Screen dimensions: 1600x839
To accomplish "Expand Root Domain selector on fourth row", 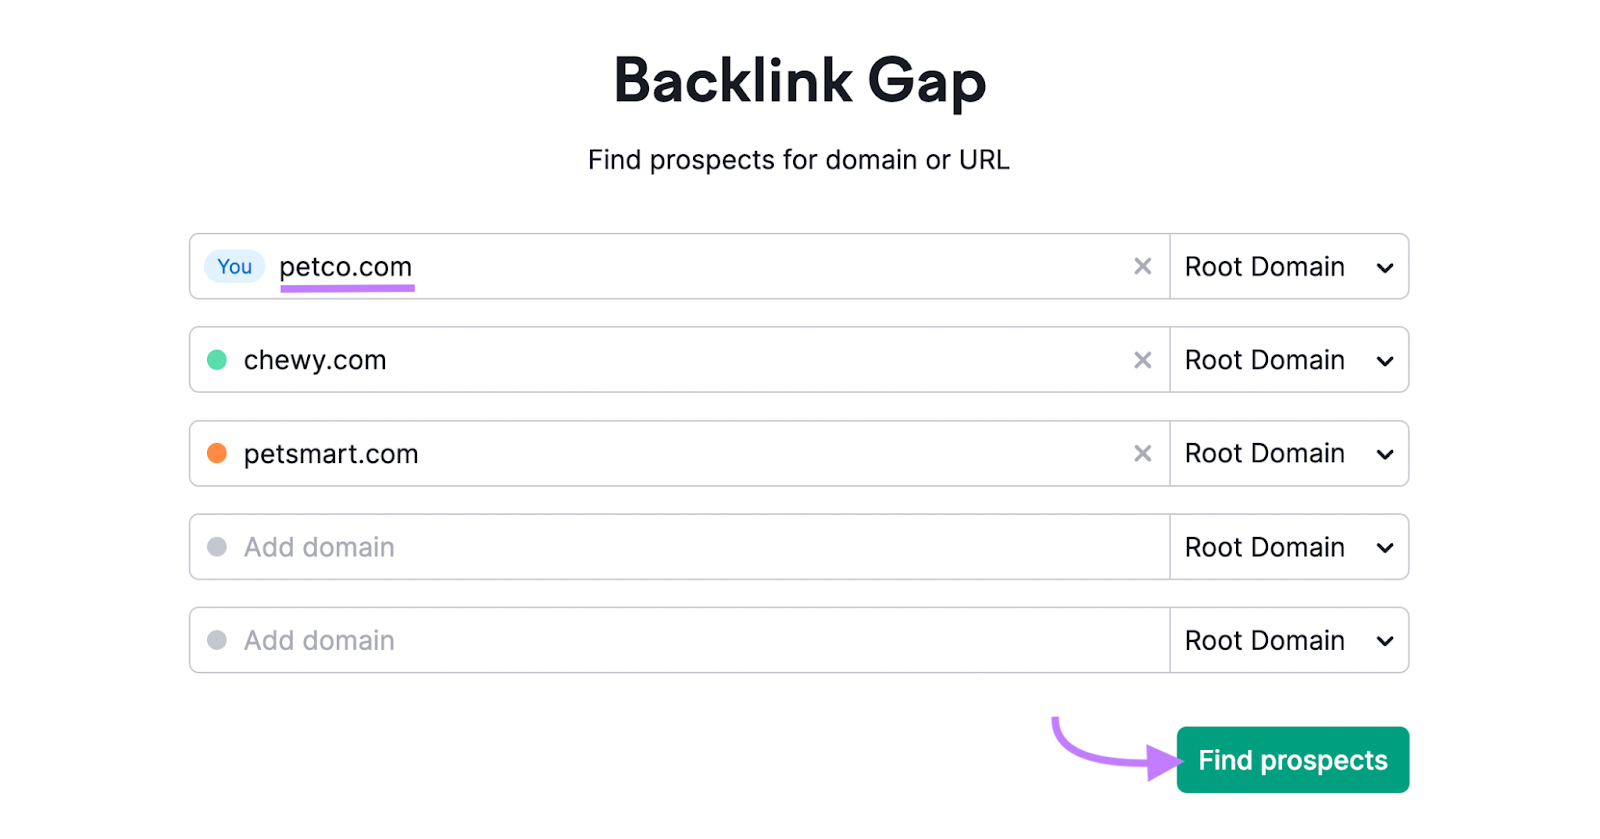I will [1288, 546].
